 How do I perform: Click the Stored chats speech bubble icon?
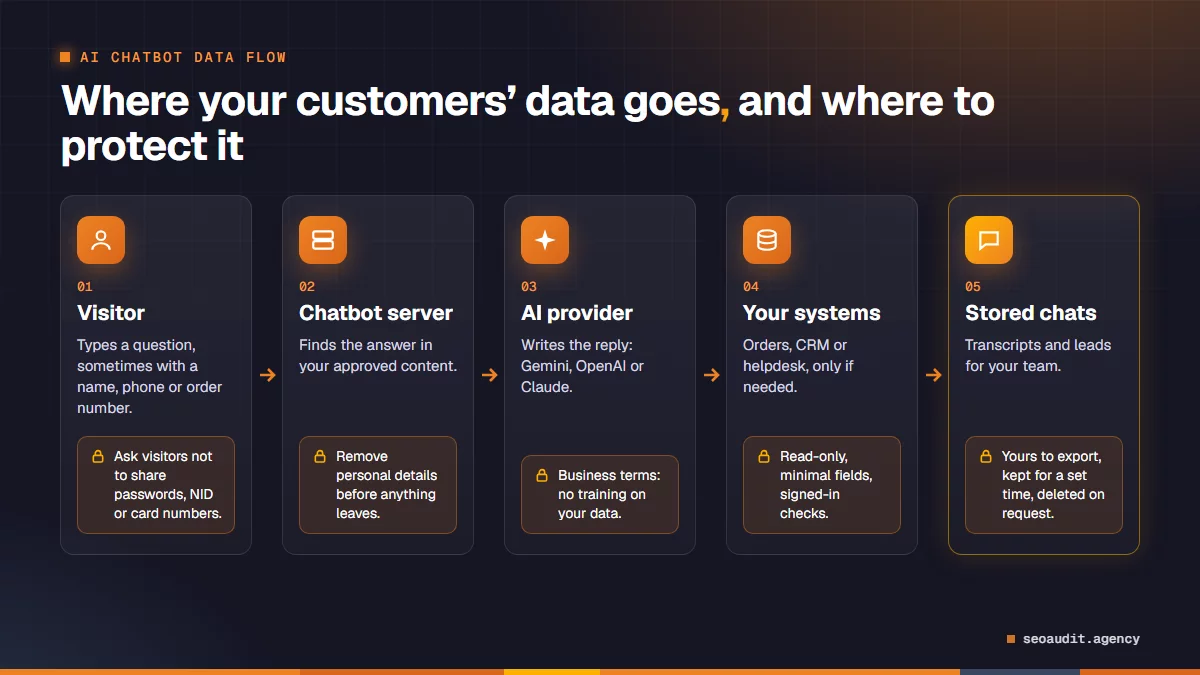coord(989,240)
